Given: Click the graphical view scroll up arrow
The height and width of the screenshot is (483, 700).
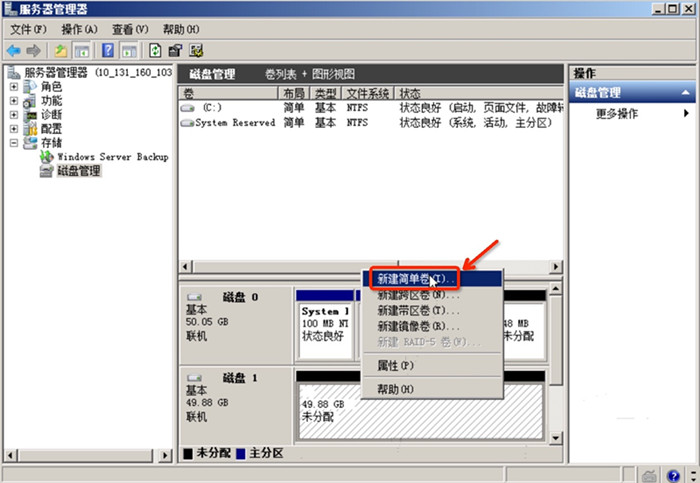Looking at the screenshot, I should pos(556,289).
